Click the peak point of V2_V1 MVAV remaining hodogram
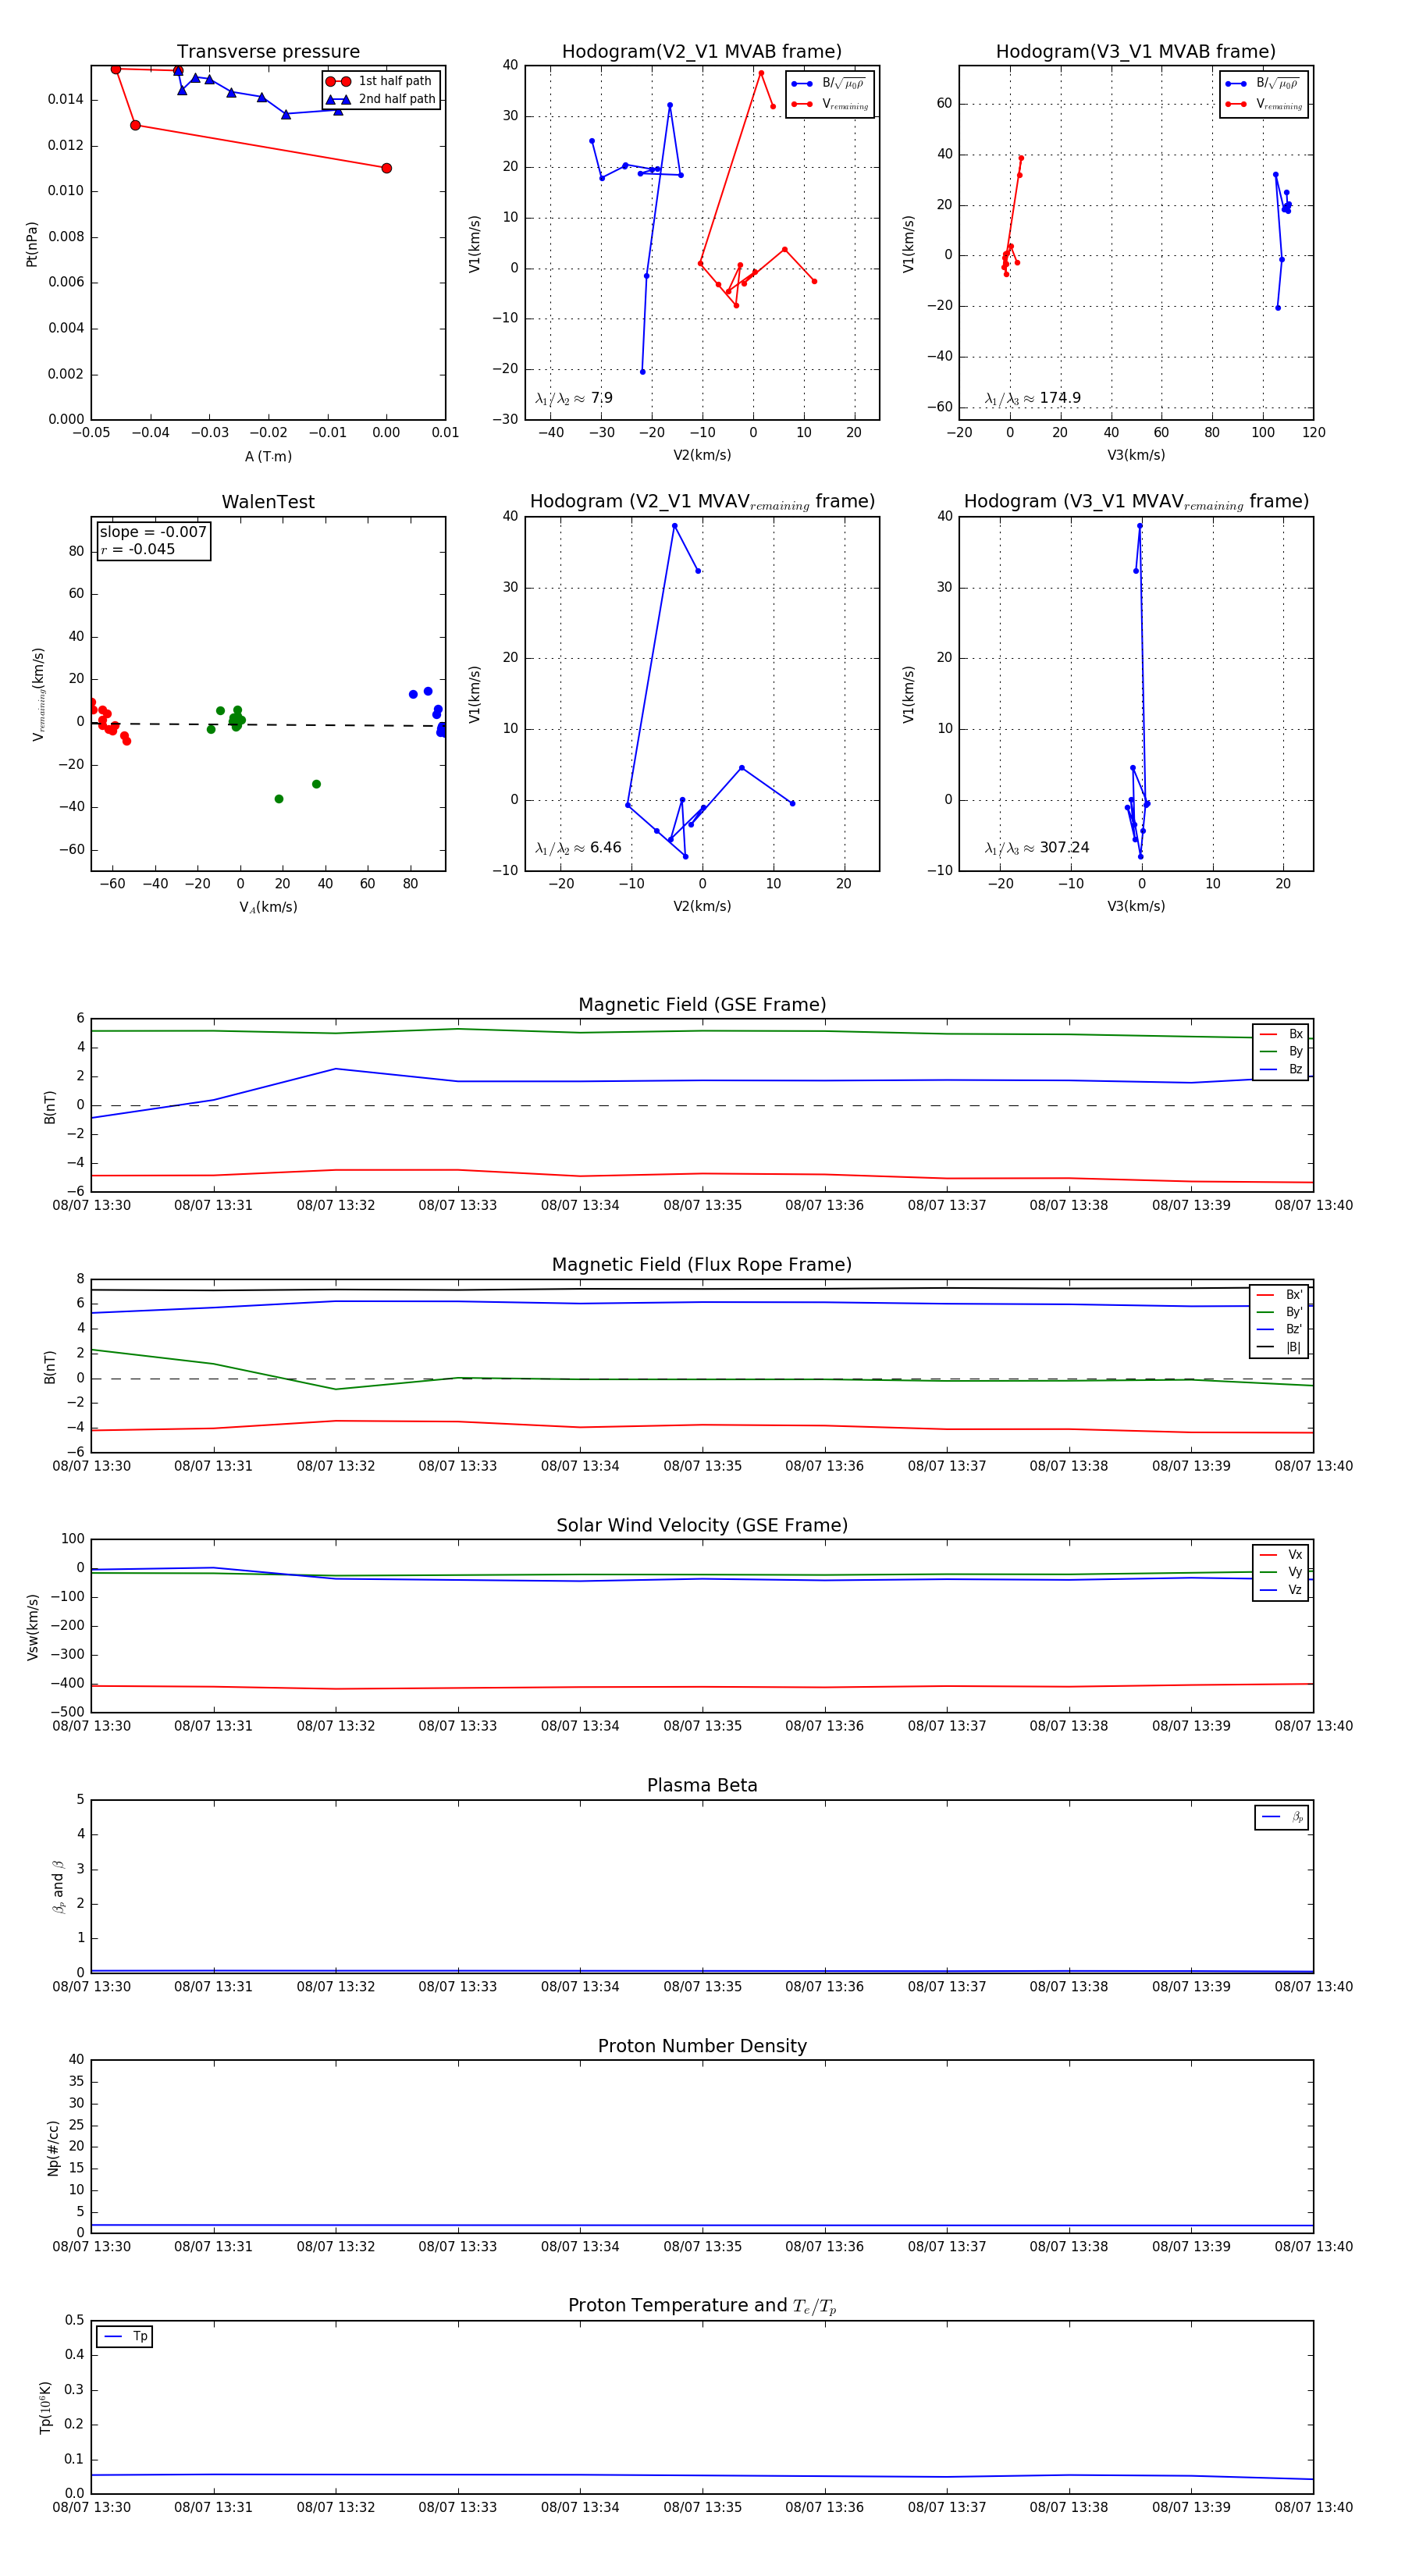The image size is (1405, 2576). tap(674, 526)
